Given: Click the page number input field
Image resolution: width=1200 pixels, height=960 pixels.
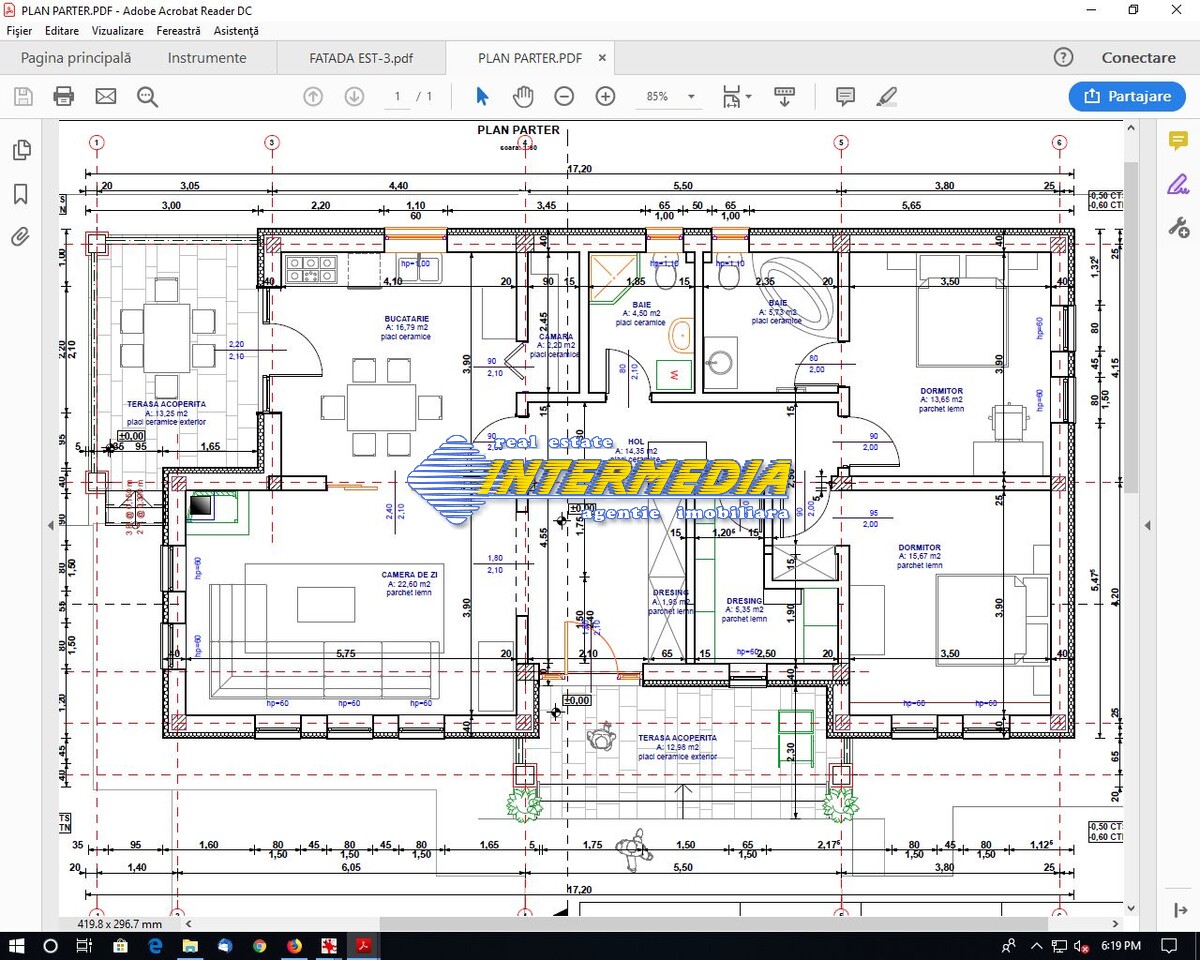Looking at the screenshot, I should (x=398, y=96).
